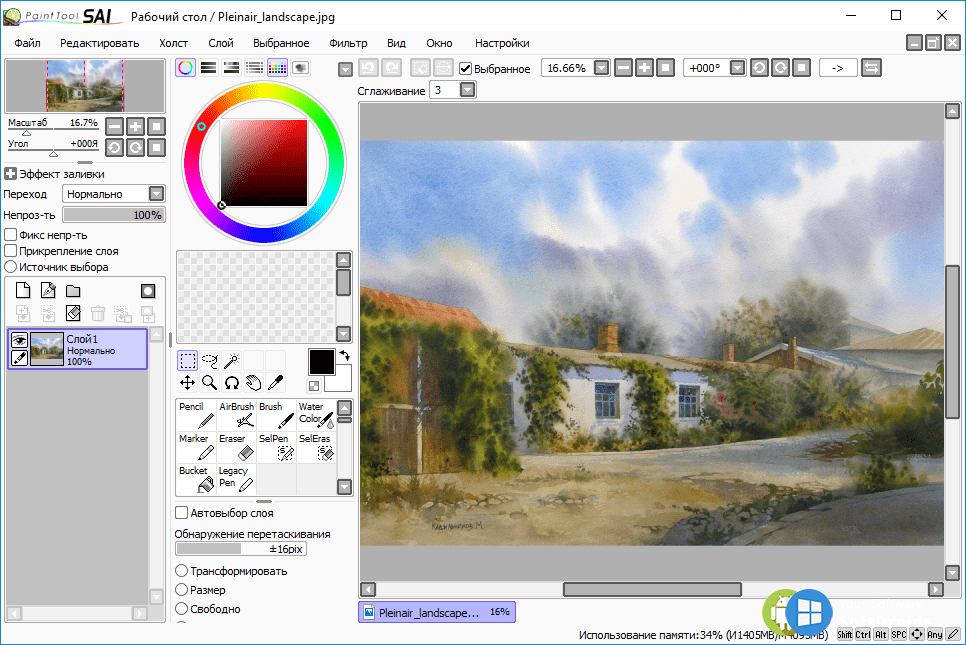
Task: Choose the magic wand tool
Action: click(232, 360)
